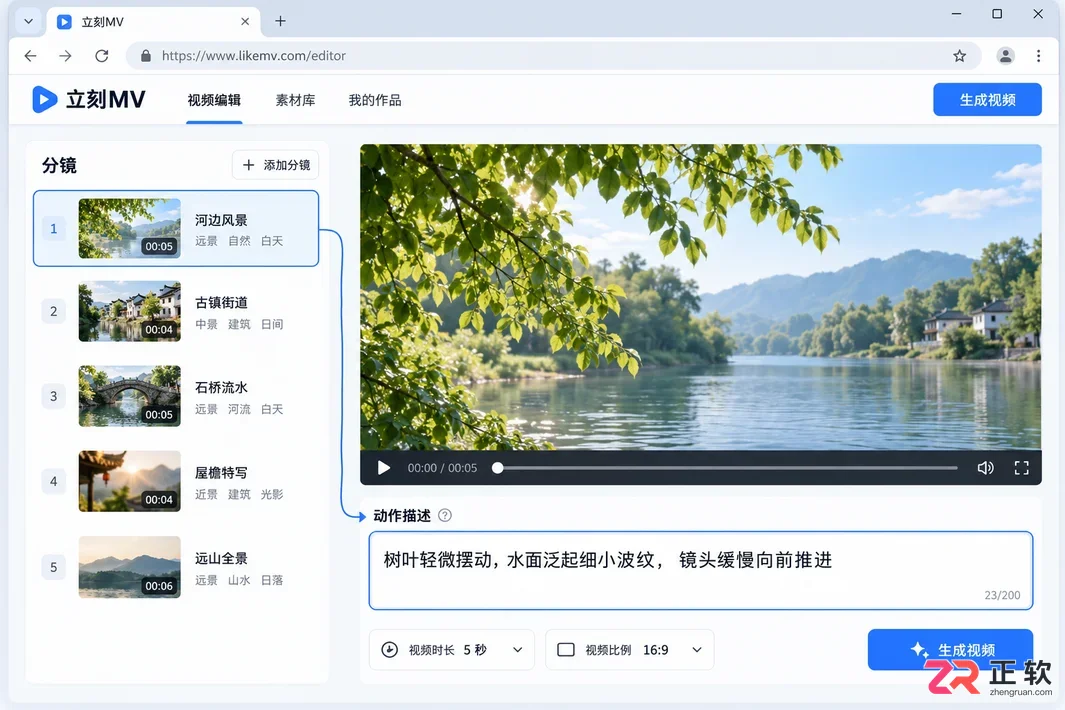Click the 立刻MV tab favicon
The height and width of the screenshot is (710, 1065).
click(64, 22)
